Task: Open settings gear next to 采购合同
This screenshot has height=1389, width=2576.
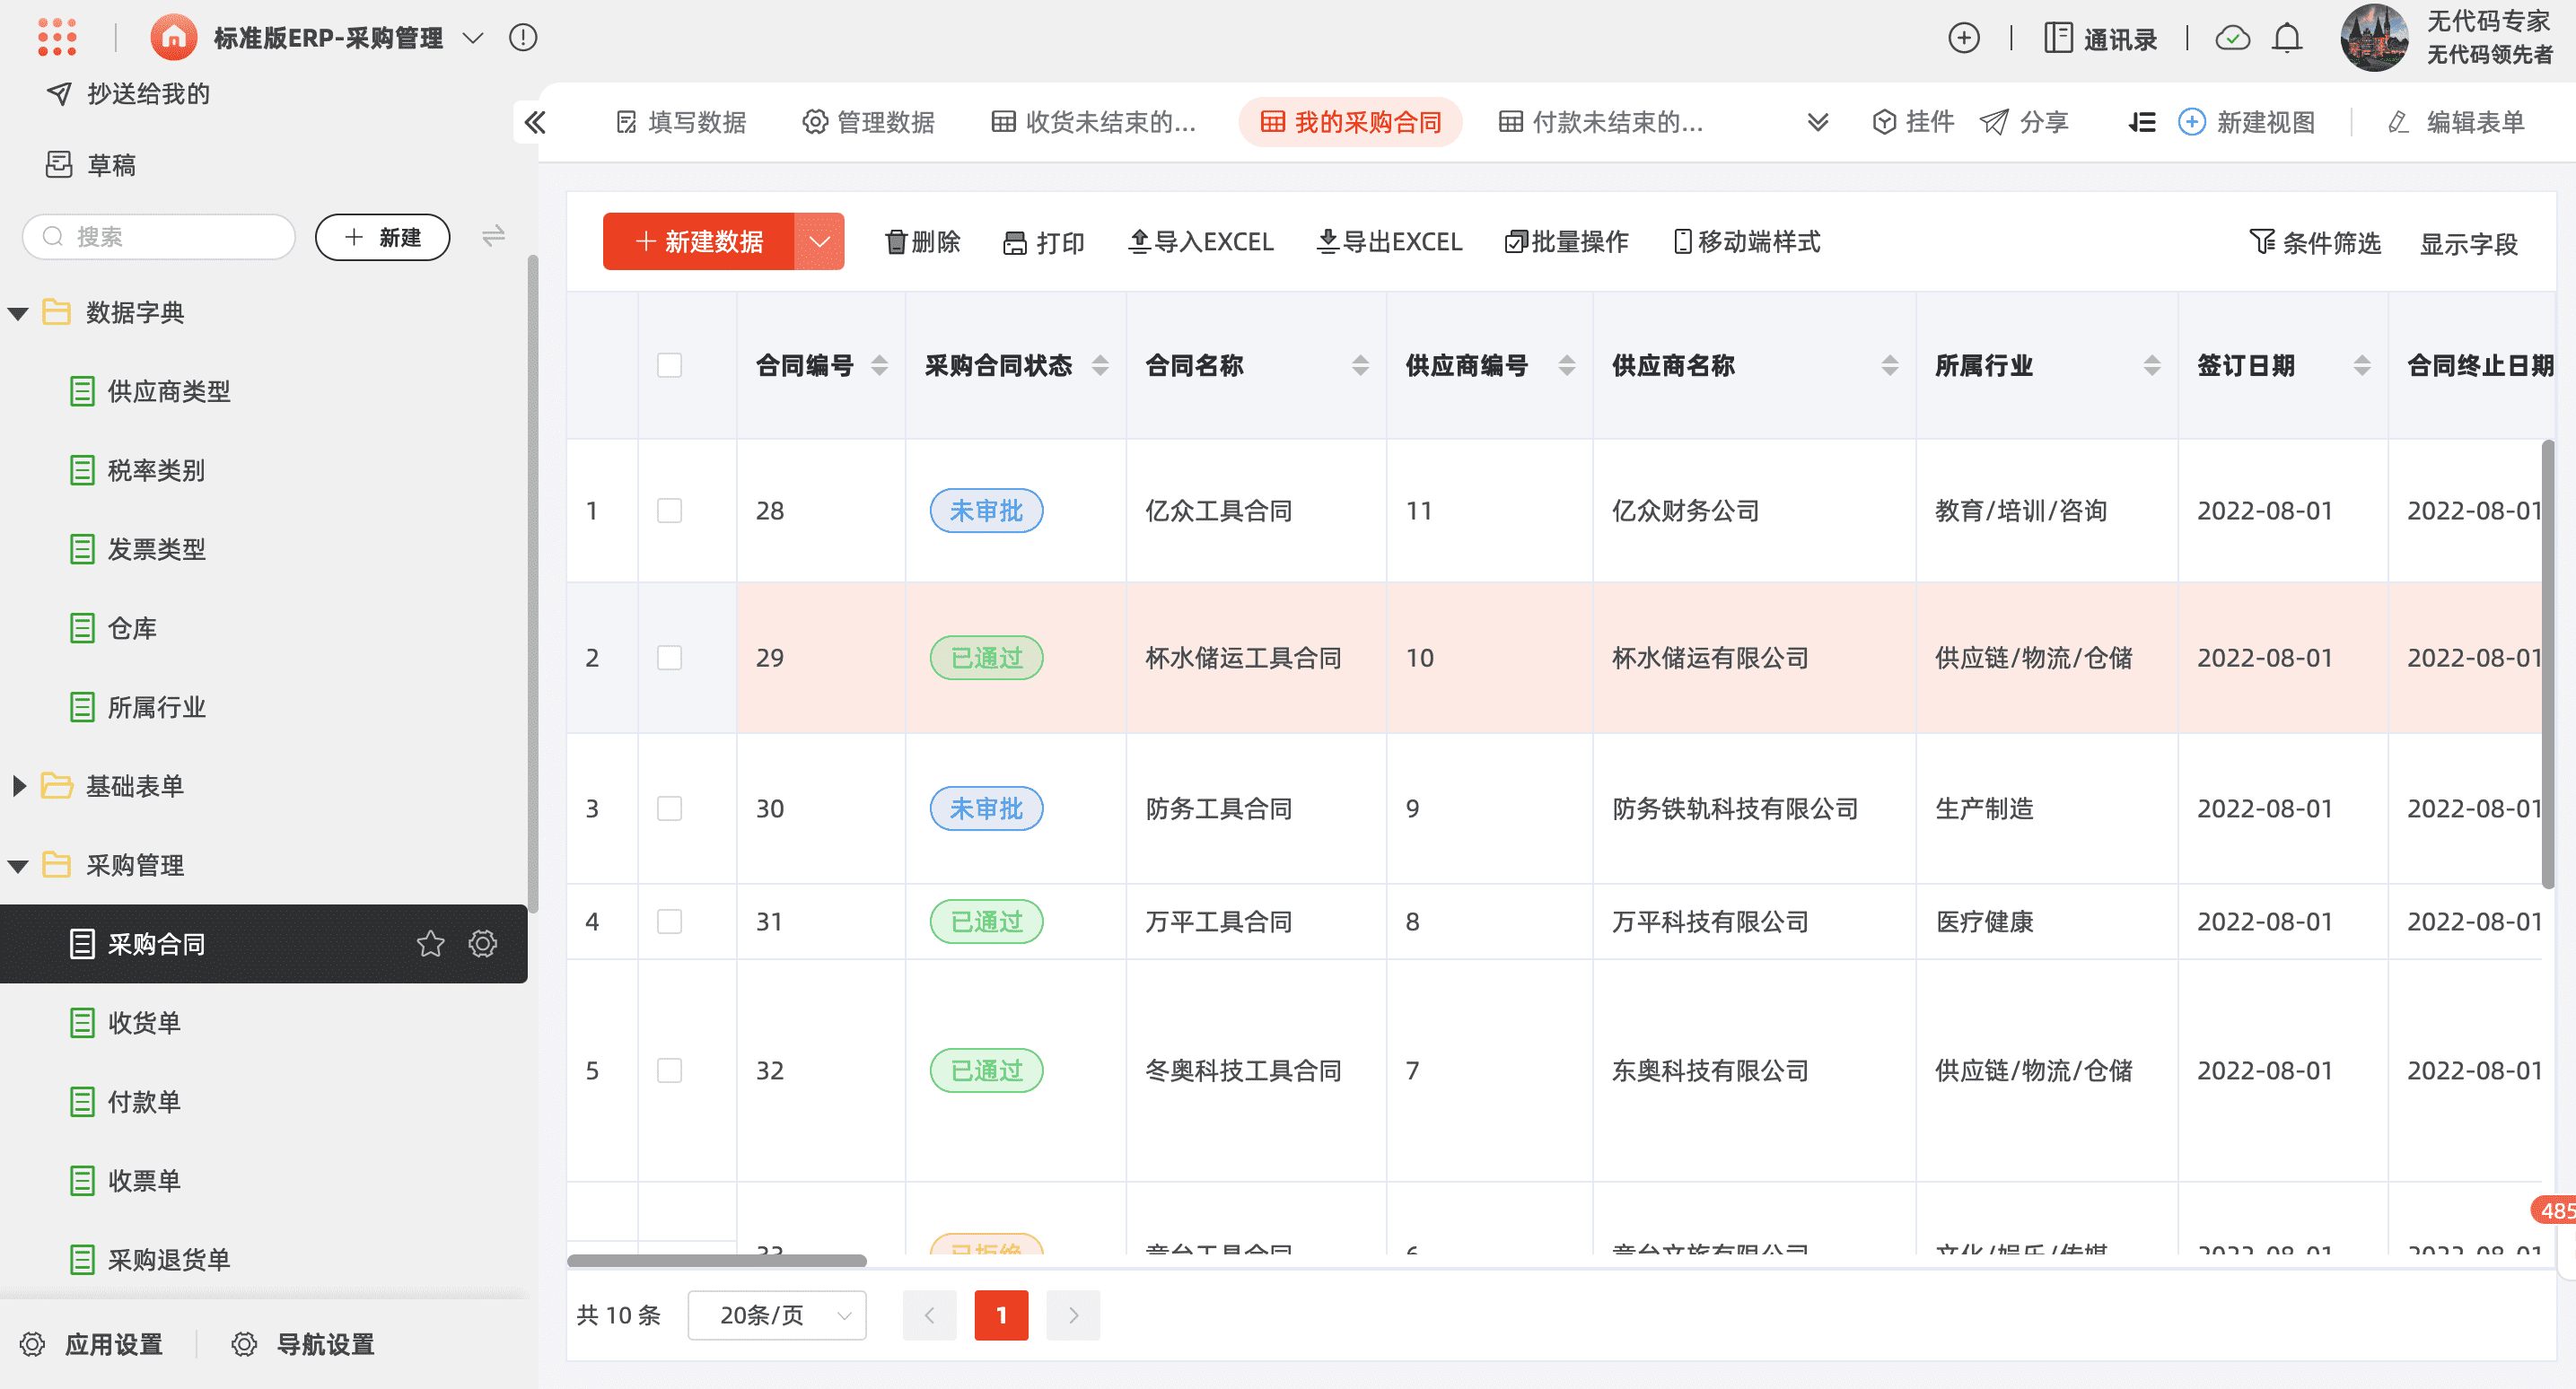Action: coord(483,943)
